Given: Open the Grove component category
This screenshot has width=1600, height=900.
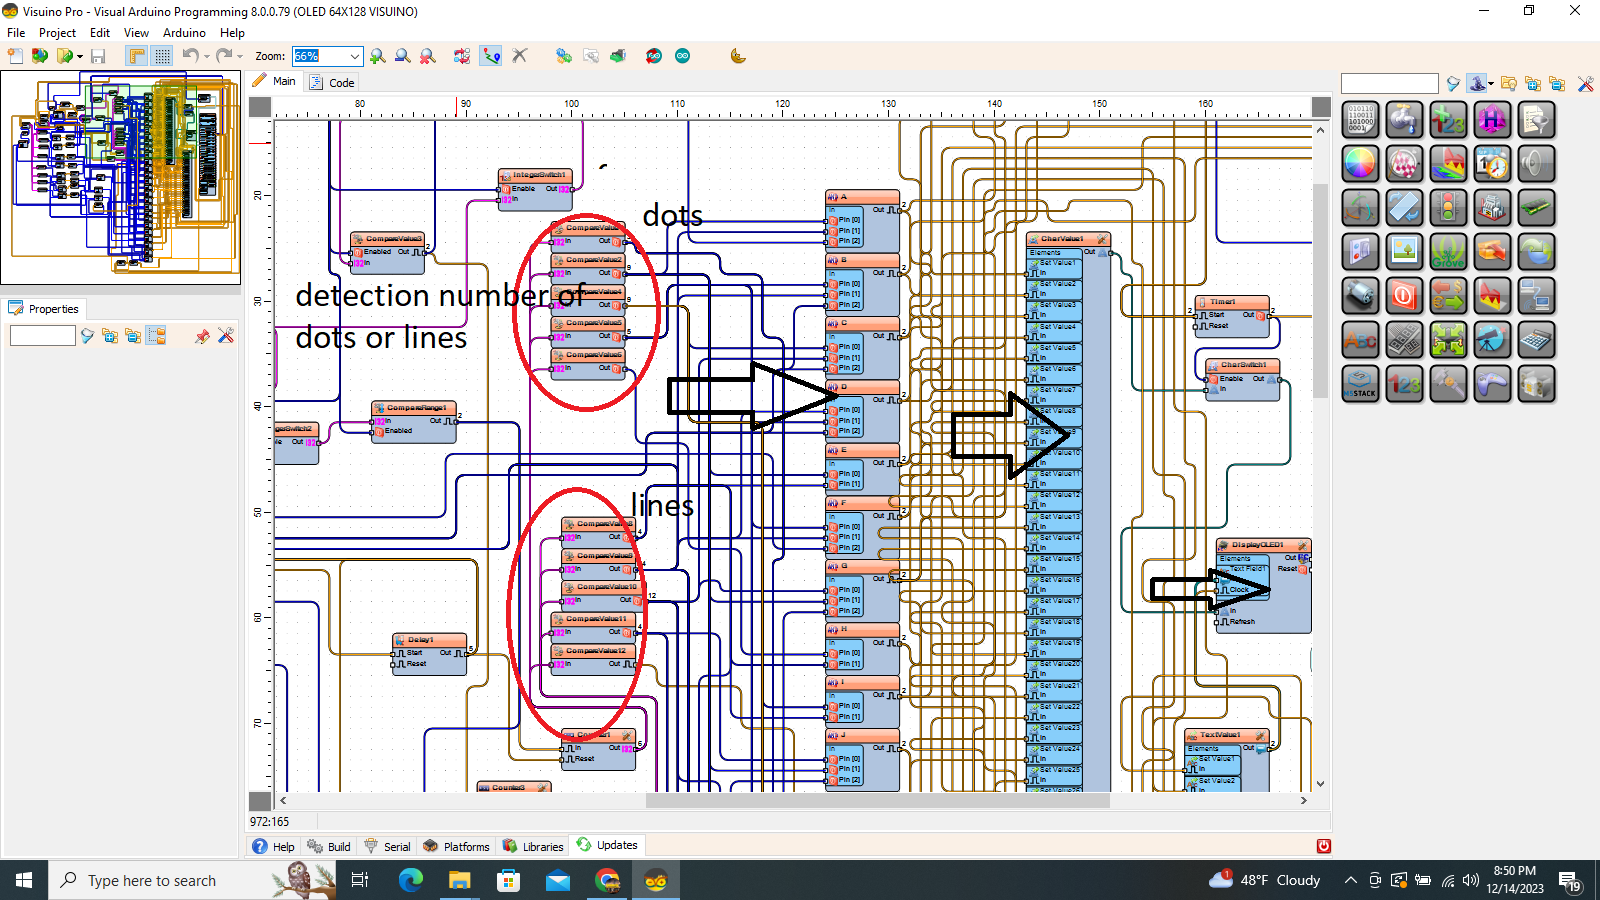Looking at the screenshot, I should click(1448, 252).
